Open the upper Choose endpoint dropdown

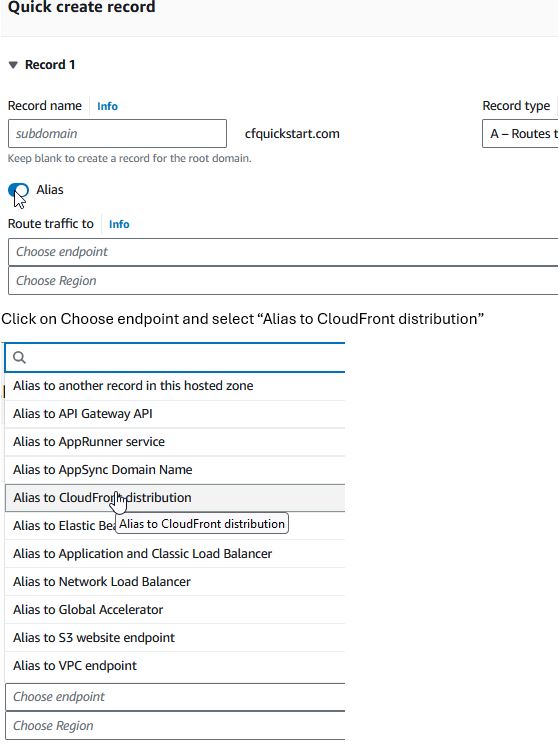(x=283, y=252)
